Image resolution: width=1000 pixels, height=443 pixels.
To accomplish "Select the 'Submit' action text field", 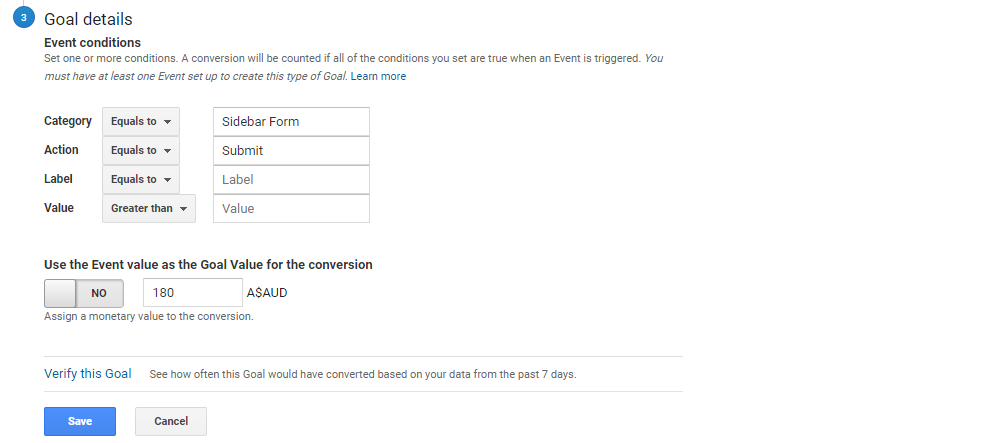I will click(291, 150).
